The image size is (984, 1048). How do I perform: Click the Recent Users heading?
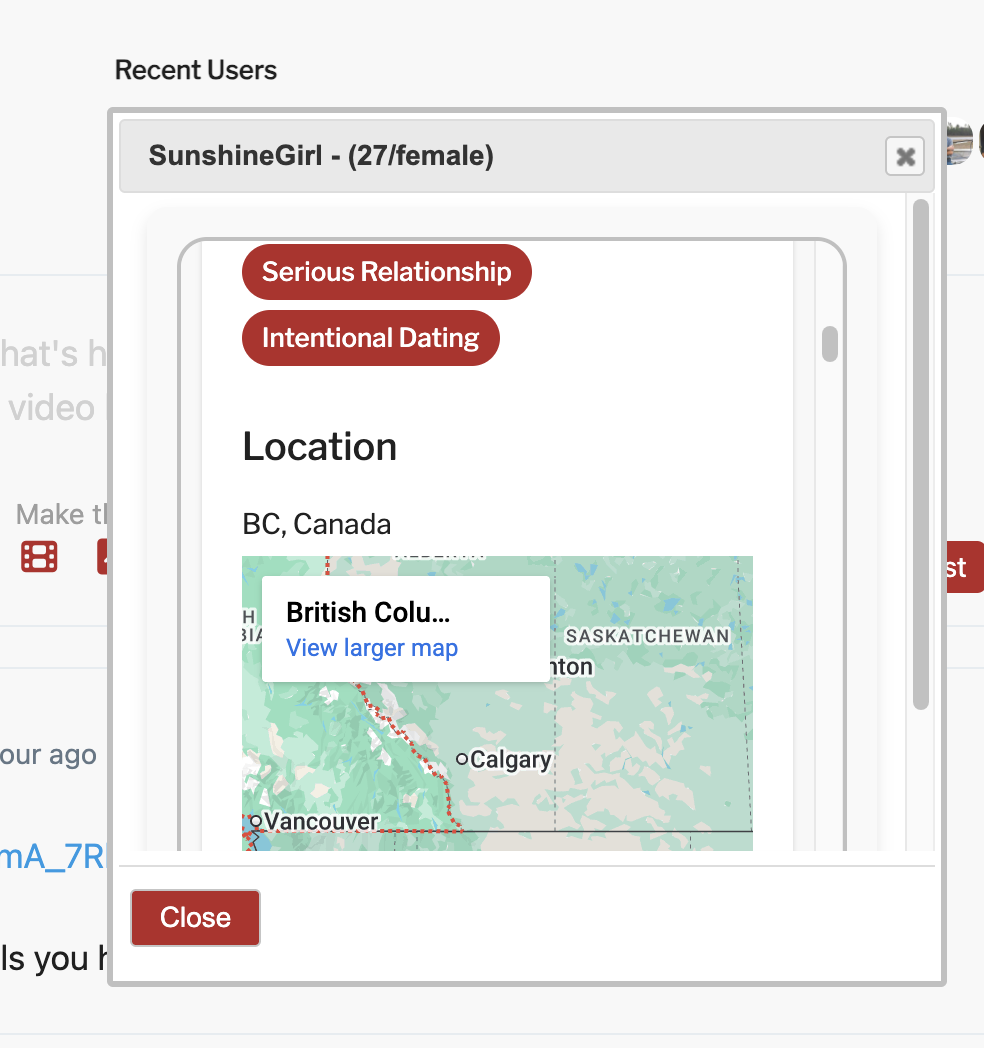coord(196,70)
